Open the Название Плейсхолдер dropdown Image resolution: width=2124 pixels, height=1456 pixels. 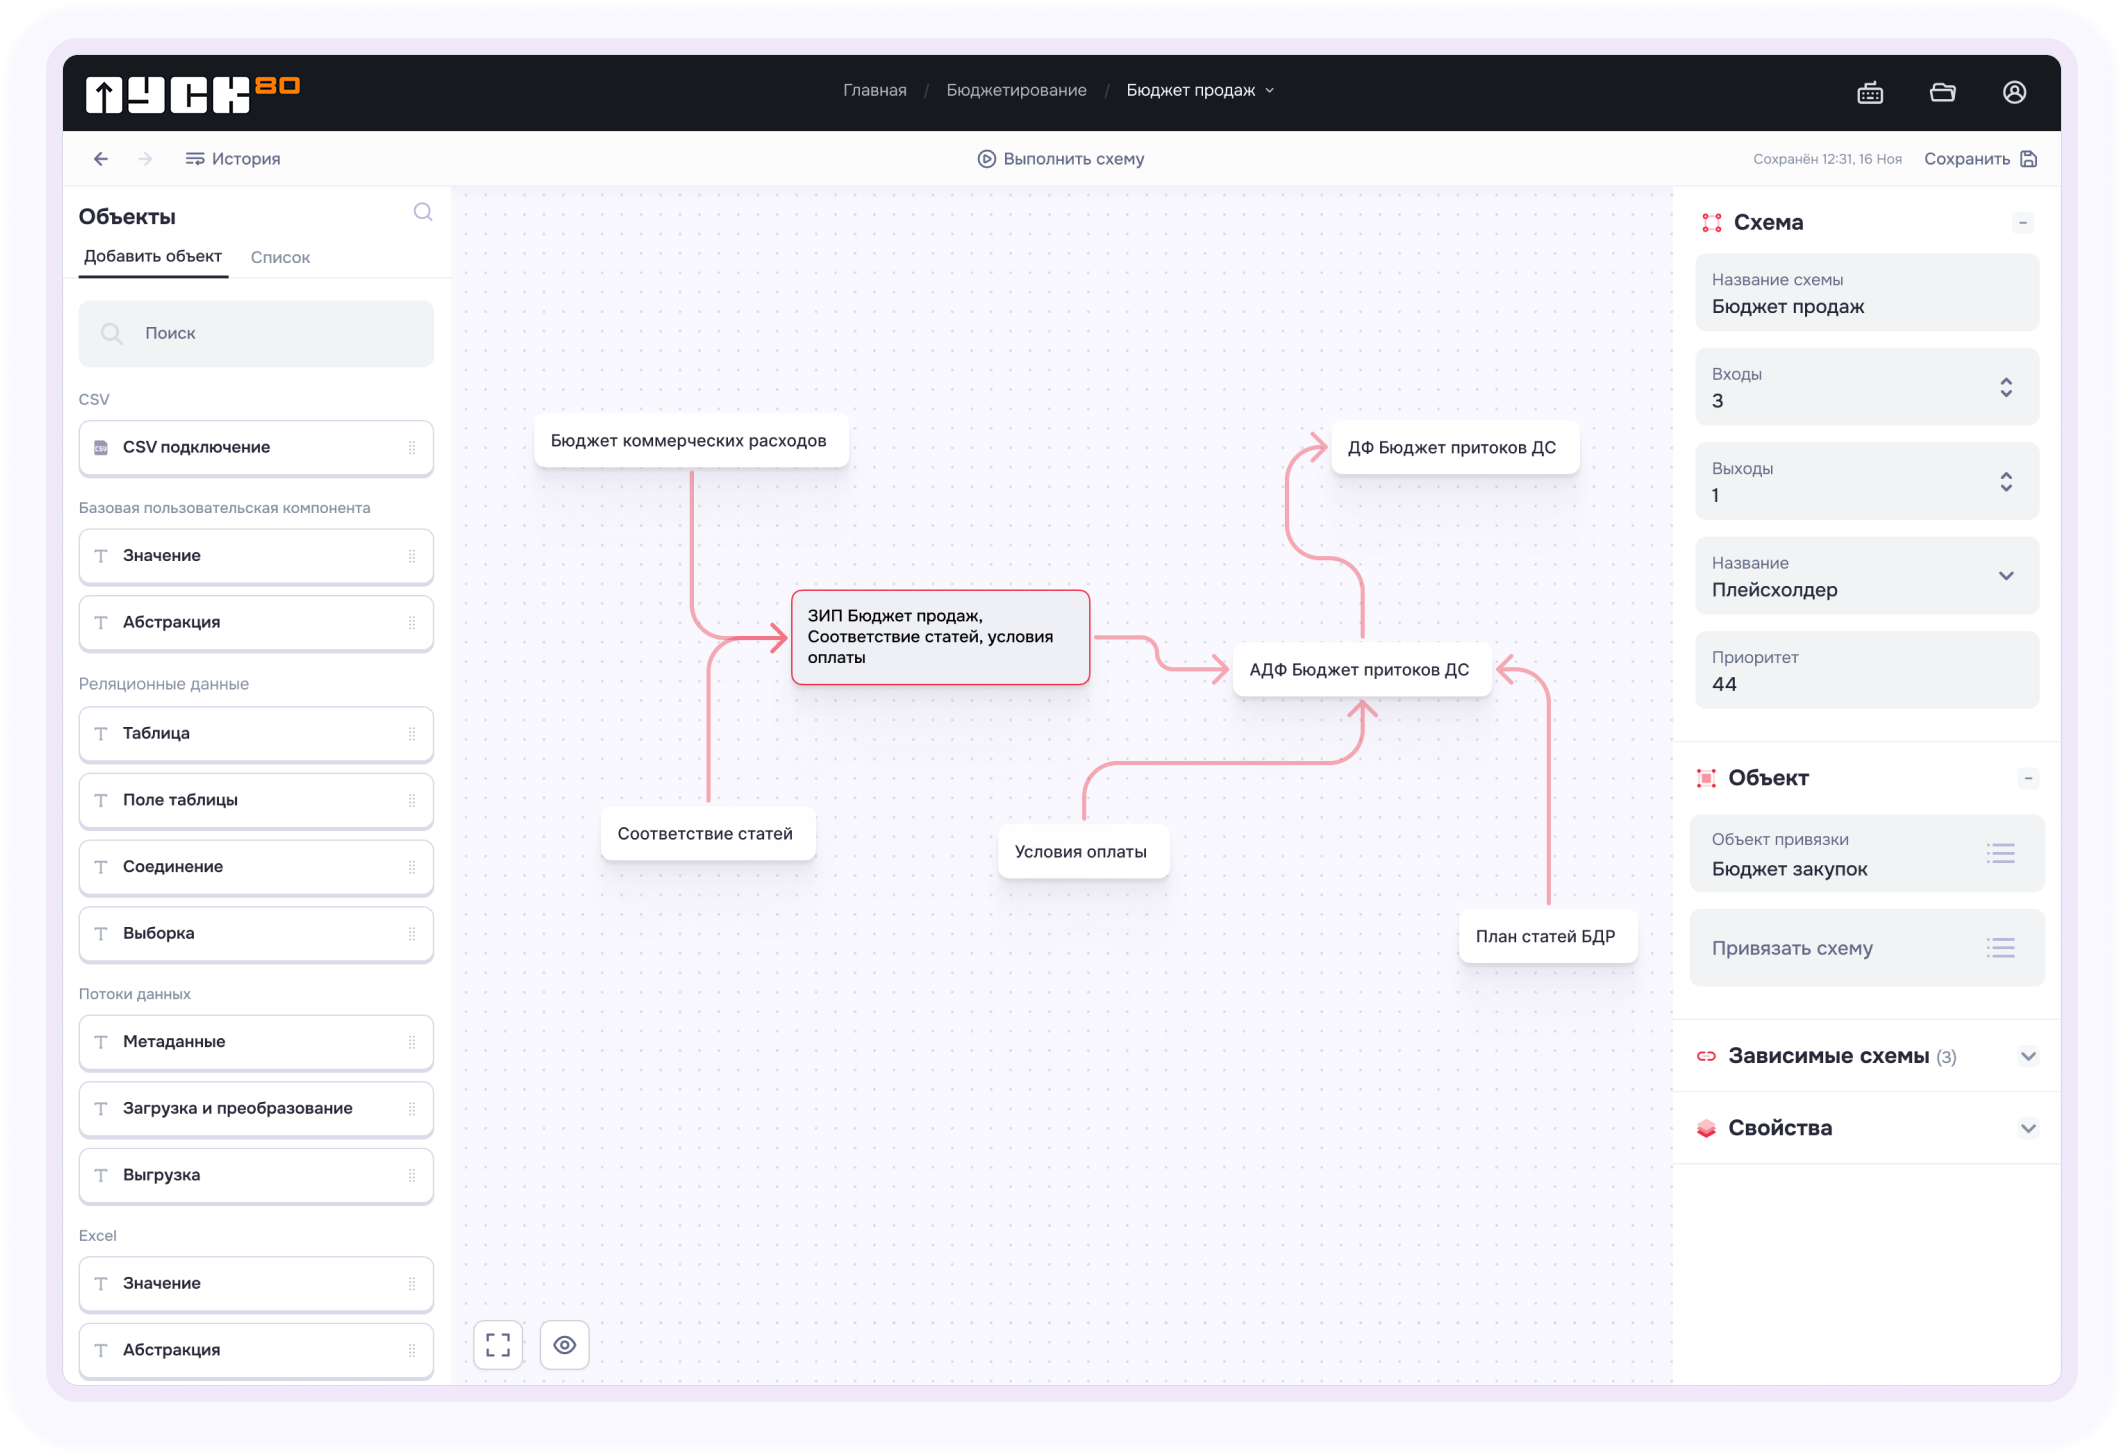point(2005,576)
